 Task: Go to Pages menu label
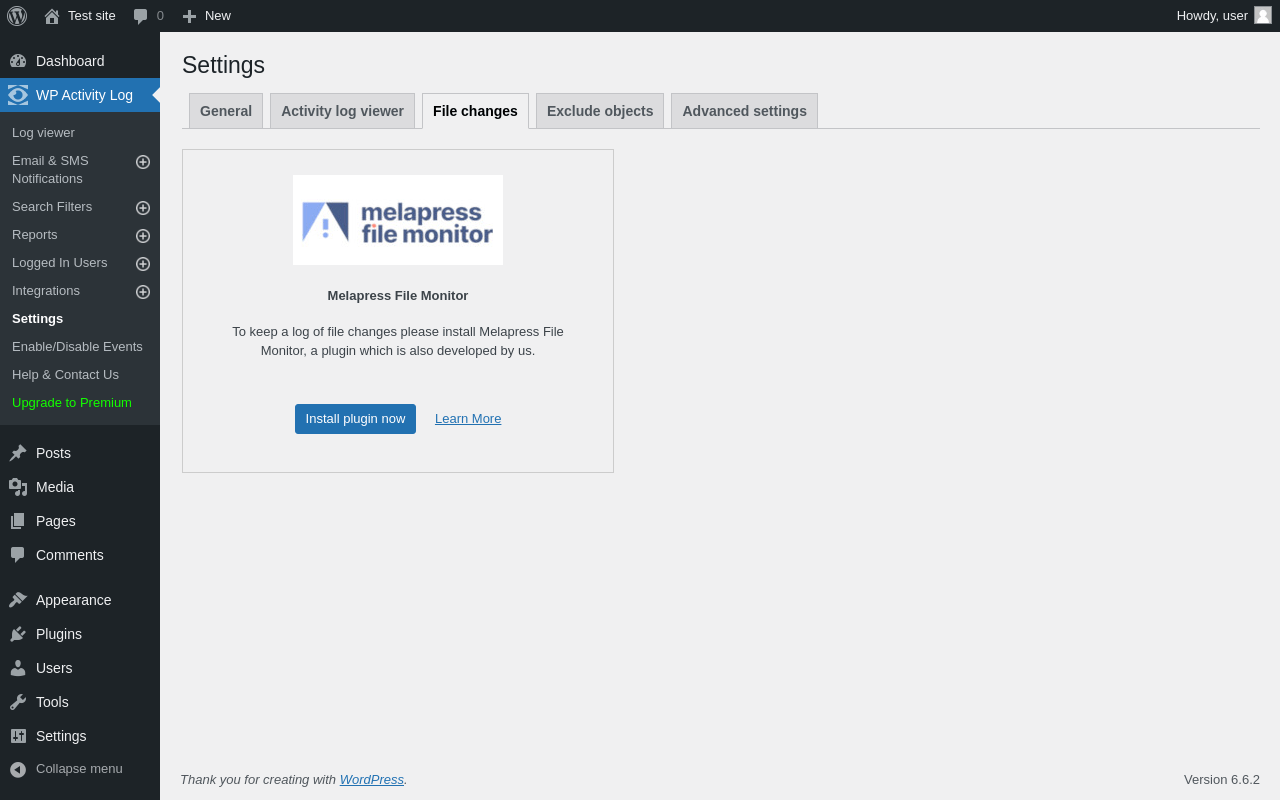[56, 521]
